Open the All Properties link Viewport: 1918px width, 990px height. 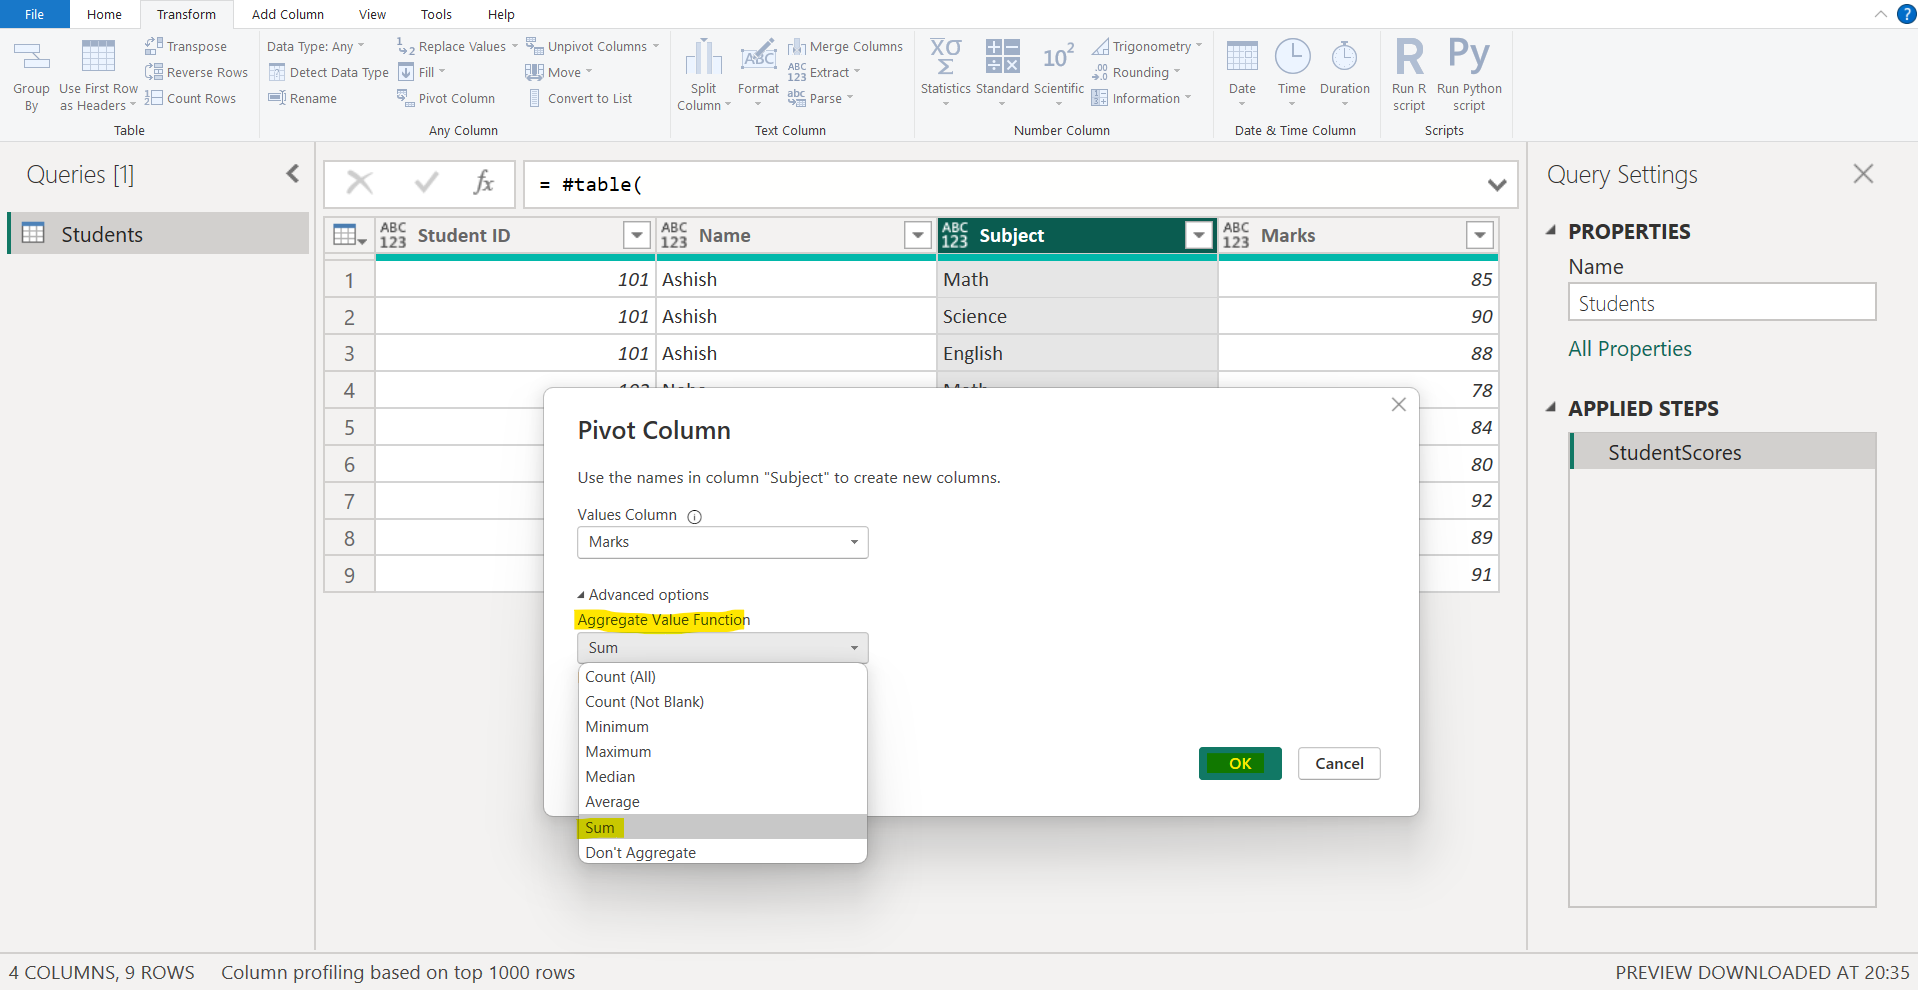[x=1629, y=349]
